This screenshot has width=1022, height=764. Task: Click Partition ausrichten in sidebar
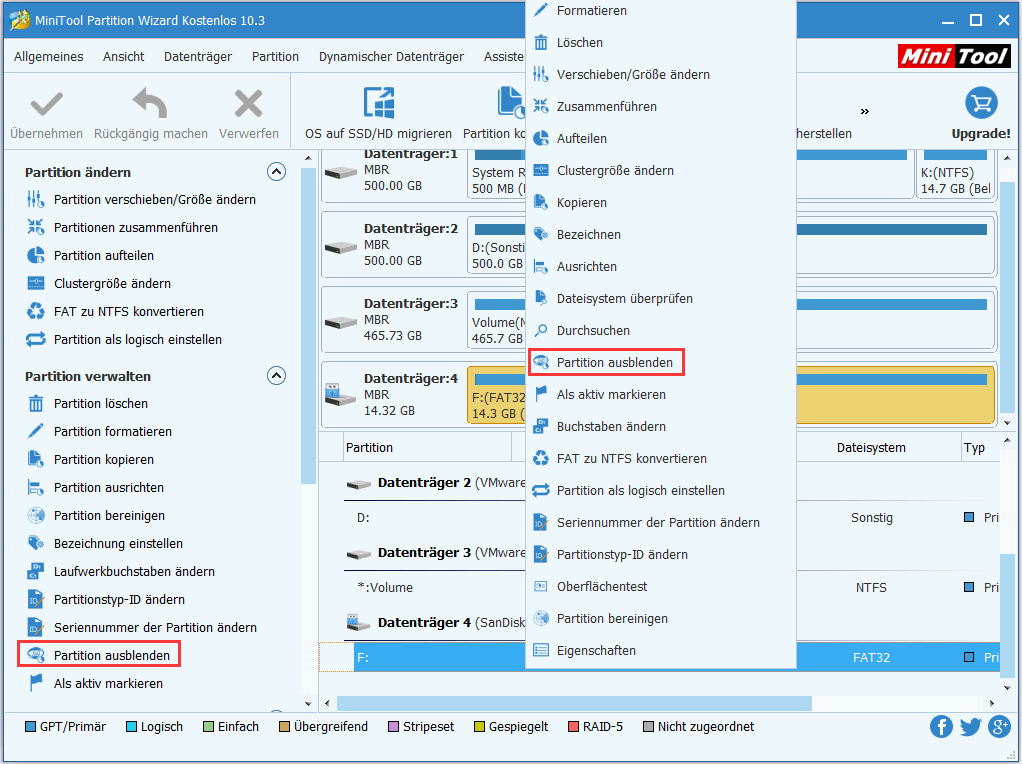(x=109, y=487)
